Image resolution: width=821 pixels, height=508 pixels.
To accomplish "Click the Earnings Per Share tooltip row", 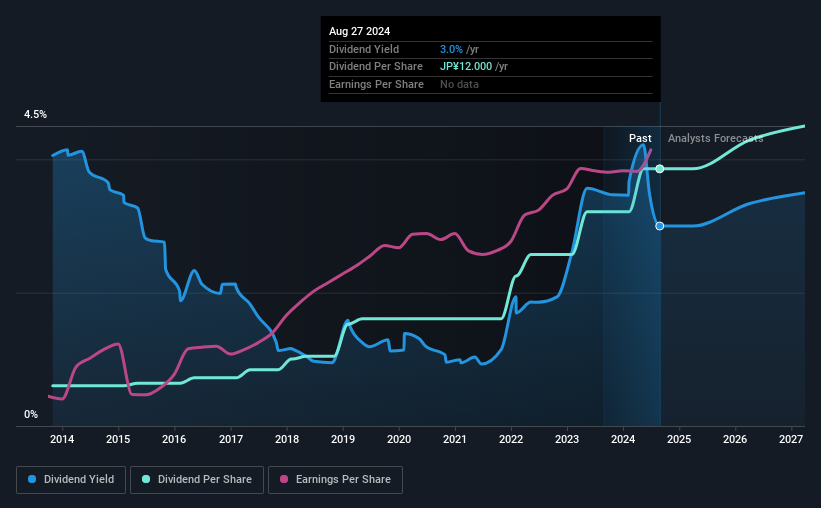I will pos(491,84).
